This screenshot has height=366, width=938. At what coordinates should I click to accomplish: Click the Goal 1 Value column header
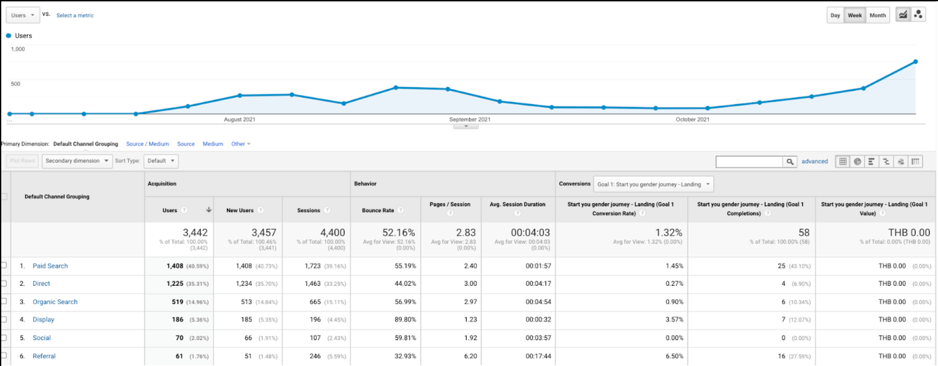click(876, 209)
